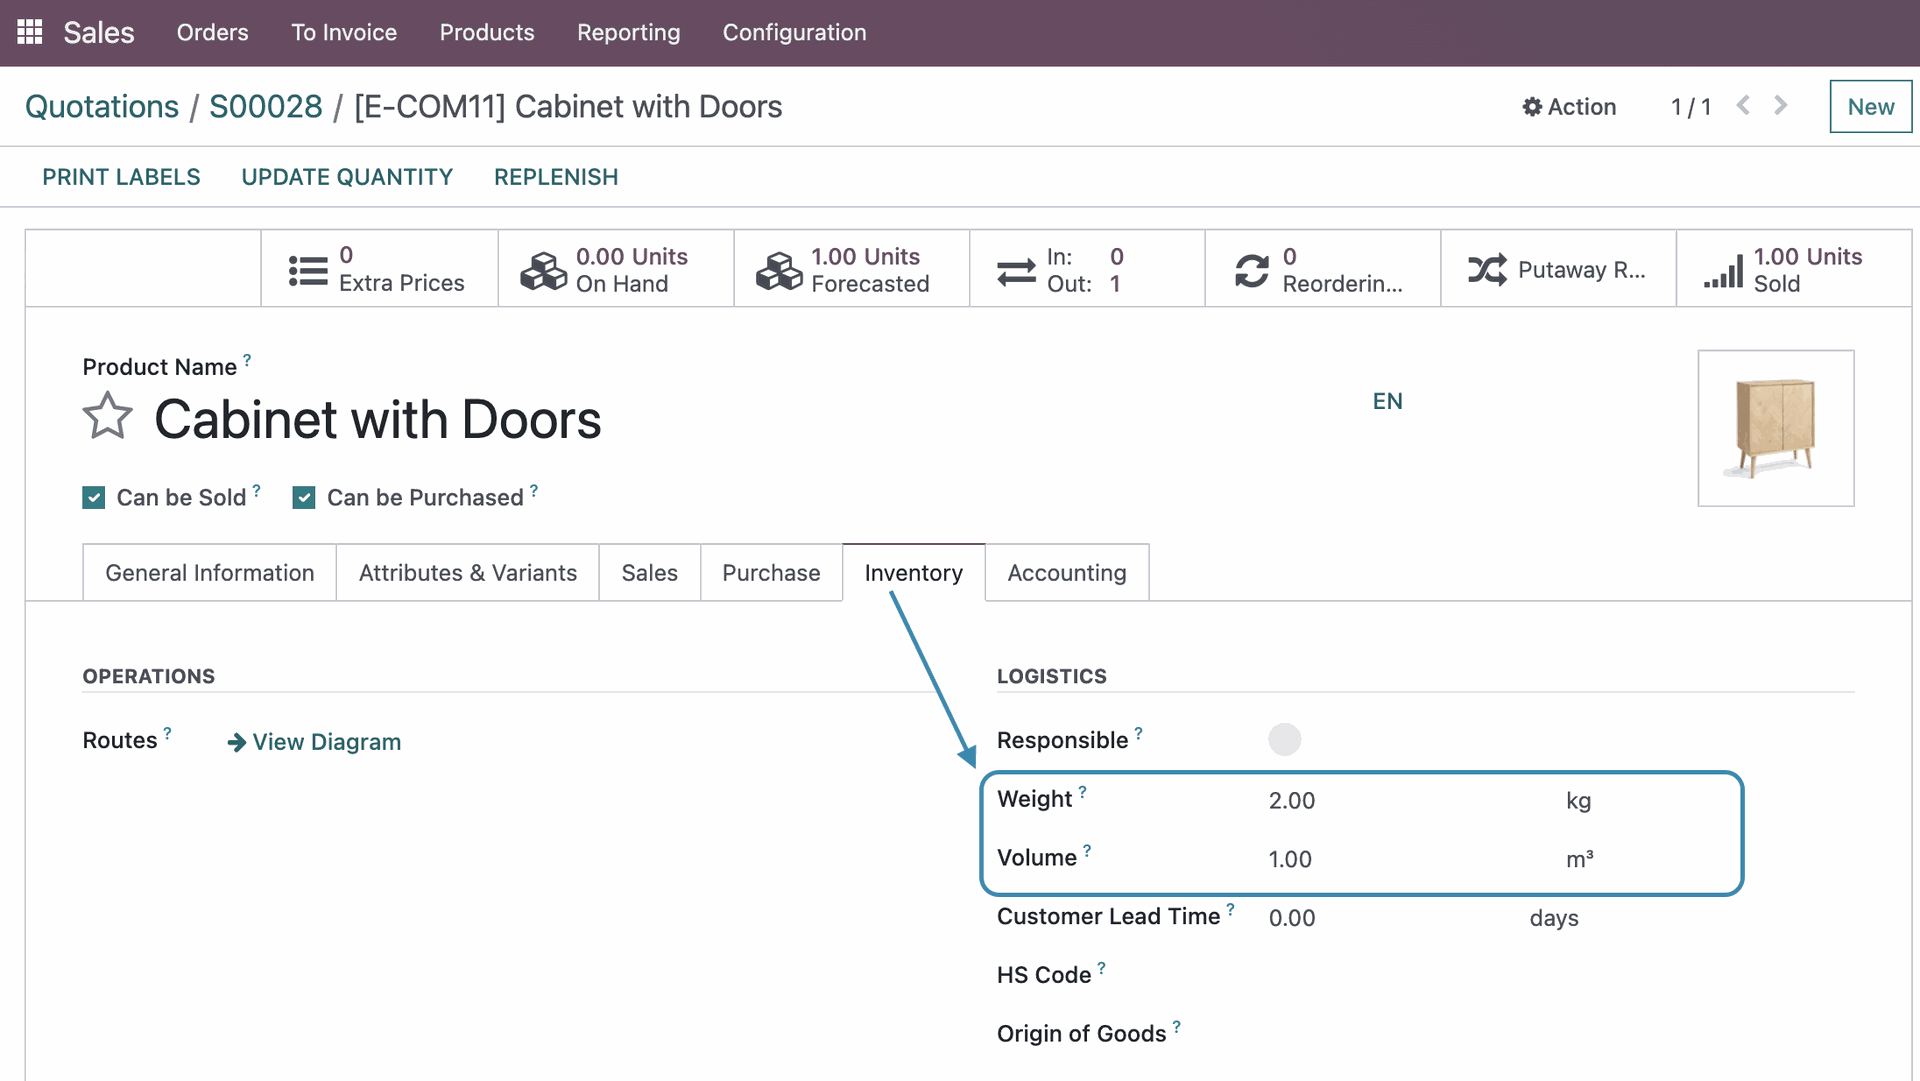The height and width of the screenshot is (1081, 1920).
Task: Go to next record chevron
Action: click(1780, 105)
